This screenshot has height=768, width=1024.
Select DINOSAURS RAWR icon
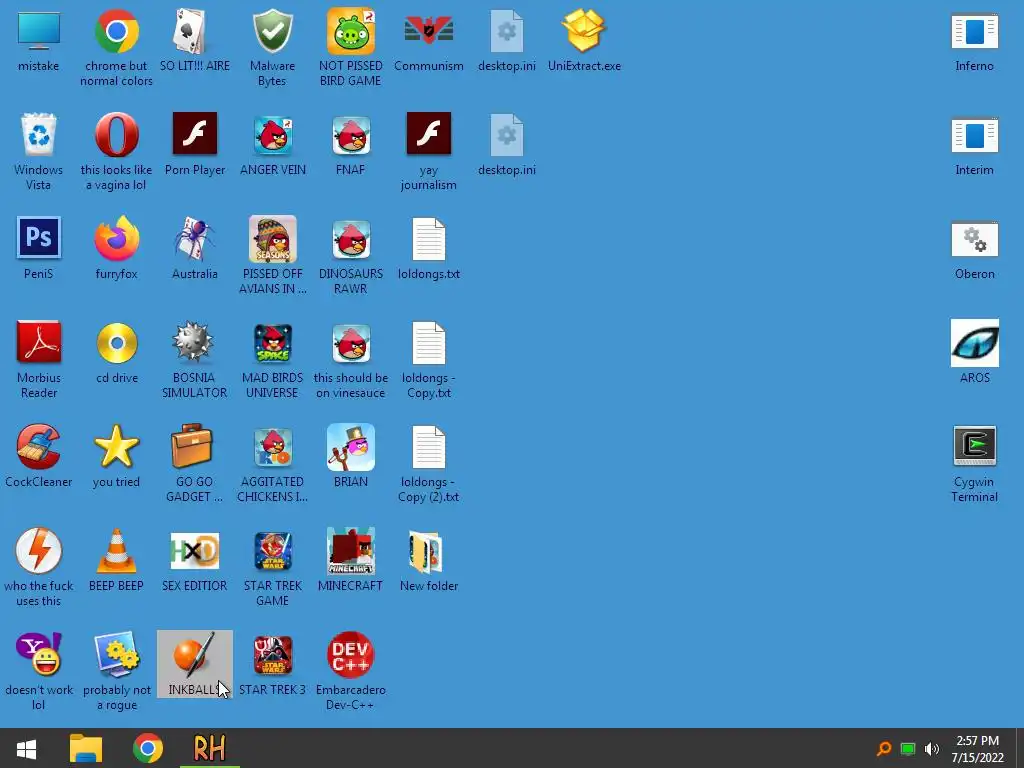click(351, 239)
